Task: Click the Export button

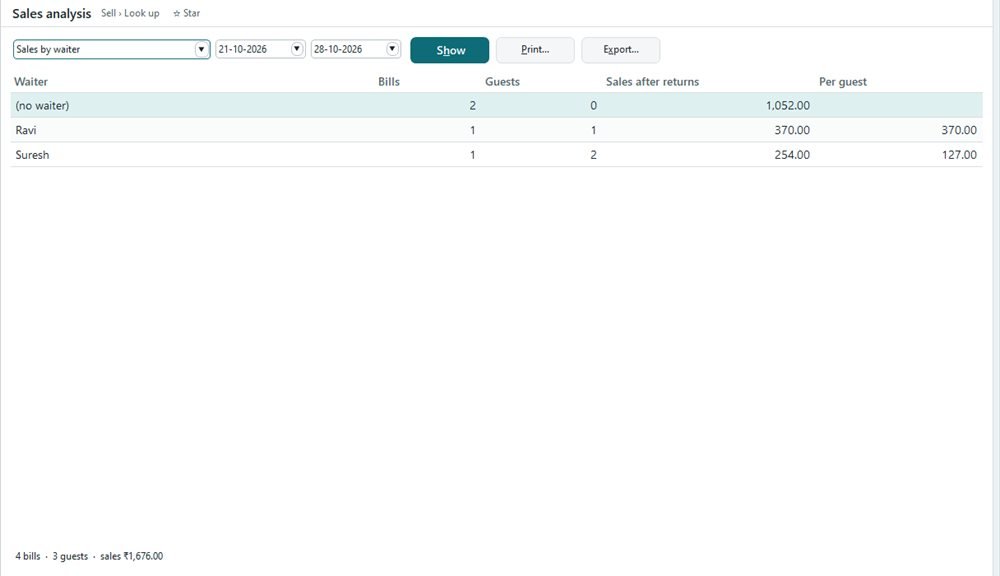Action: [621, 50]
